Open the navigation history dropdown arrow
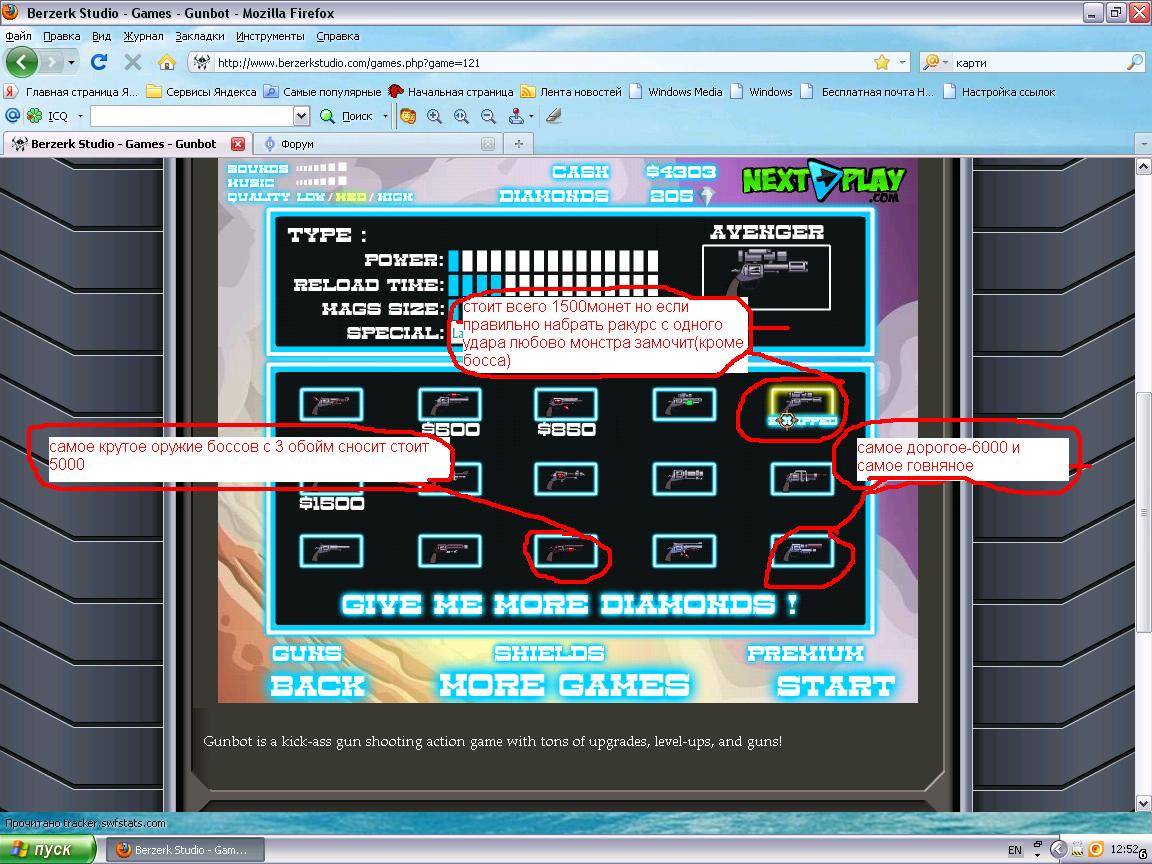 point(71,62)
